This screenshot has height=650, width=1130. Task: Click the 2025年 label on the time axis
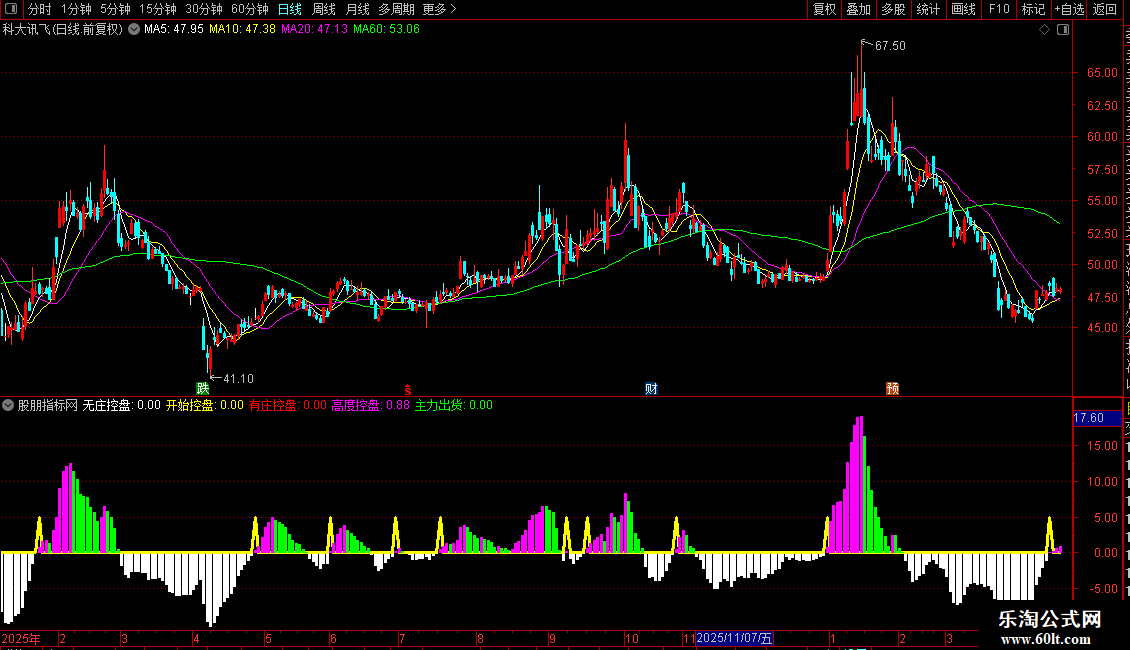coord(21,638)
